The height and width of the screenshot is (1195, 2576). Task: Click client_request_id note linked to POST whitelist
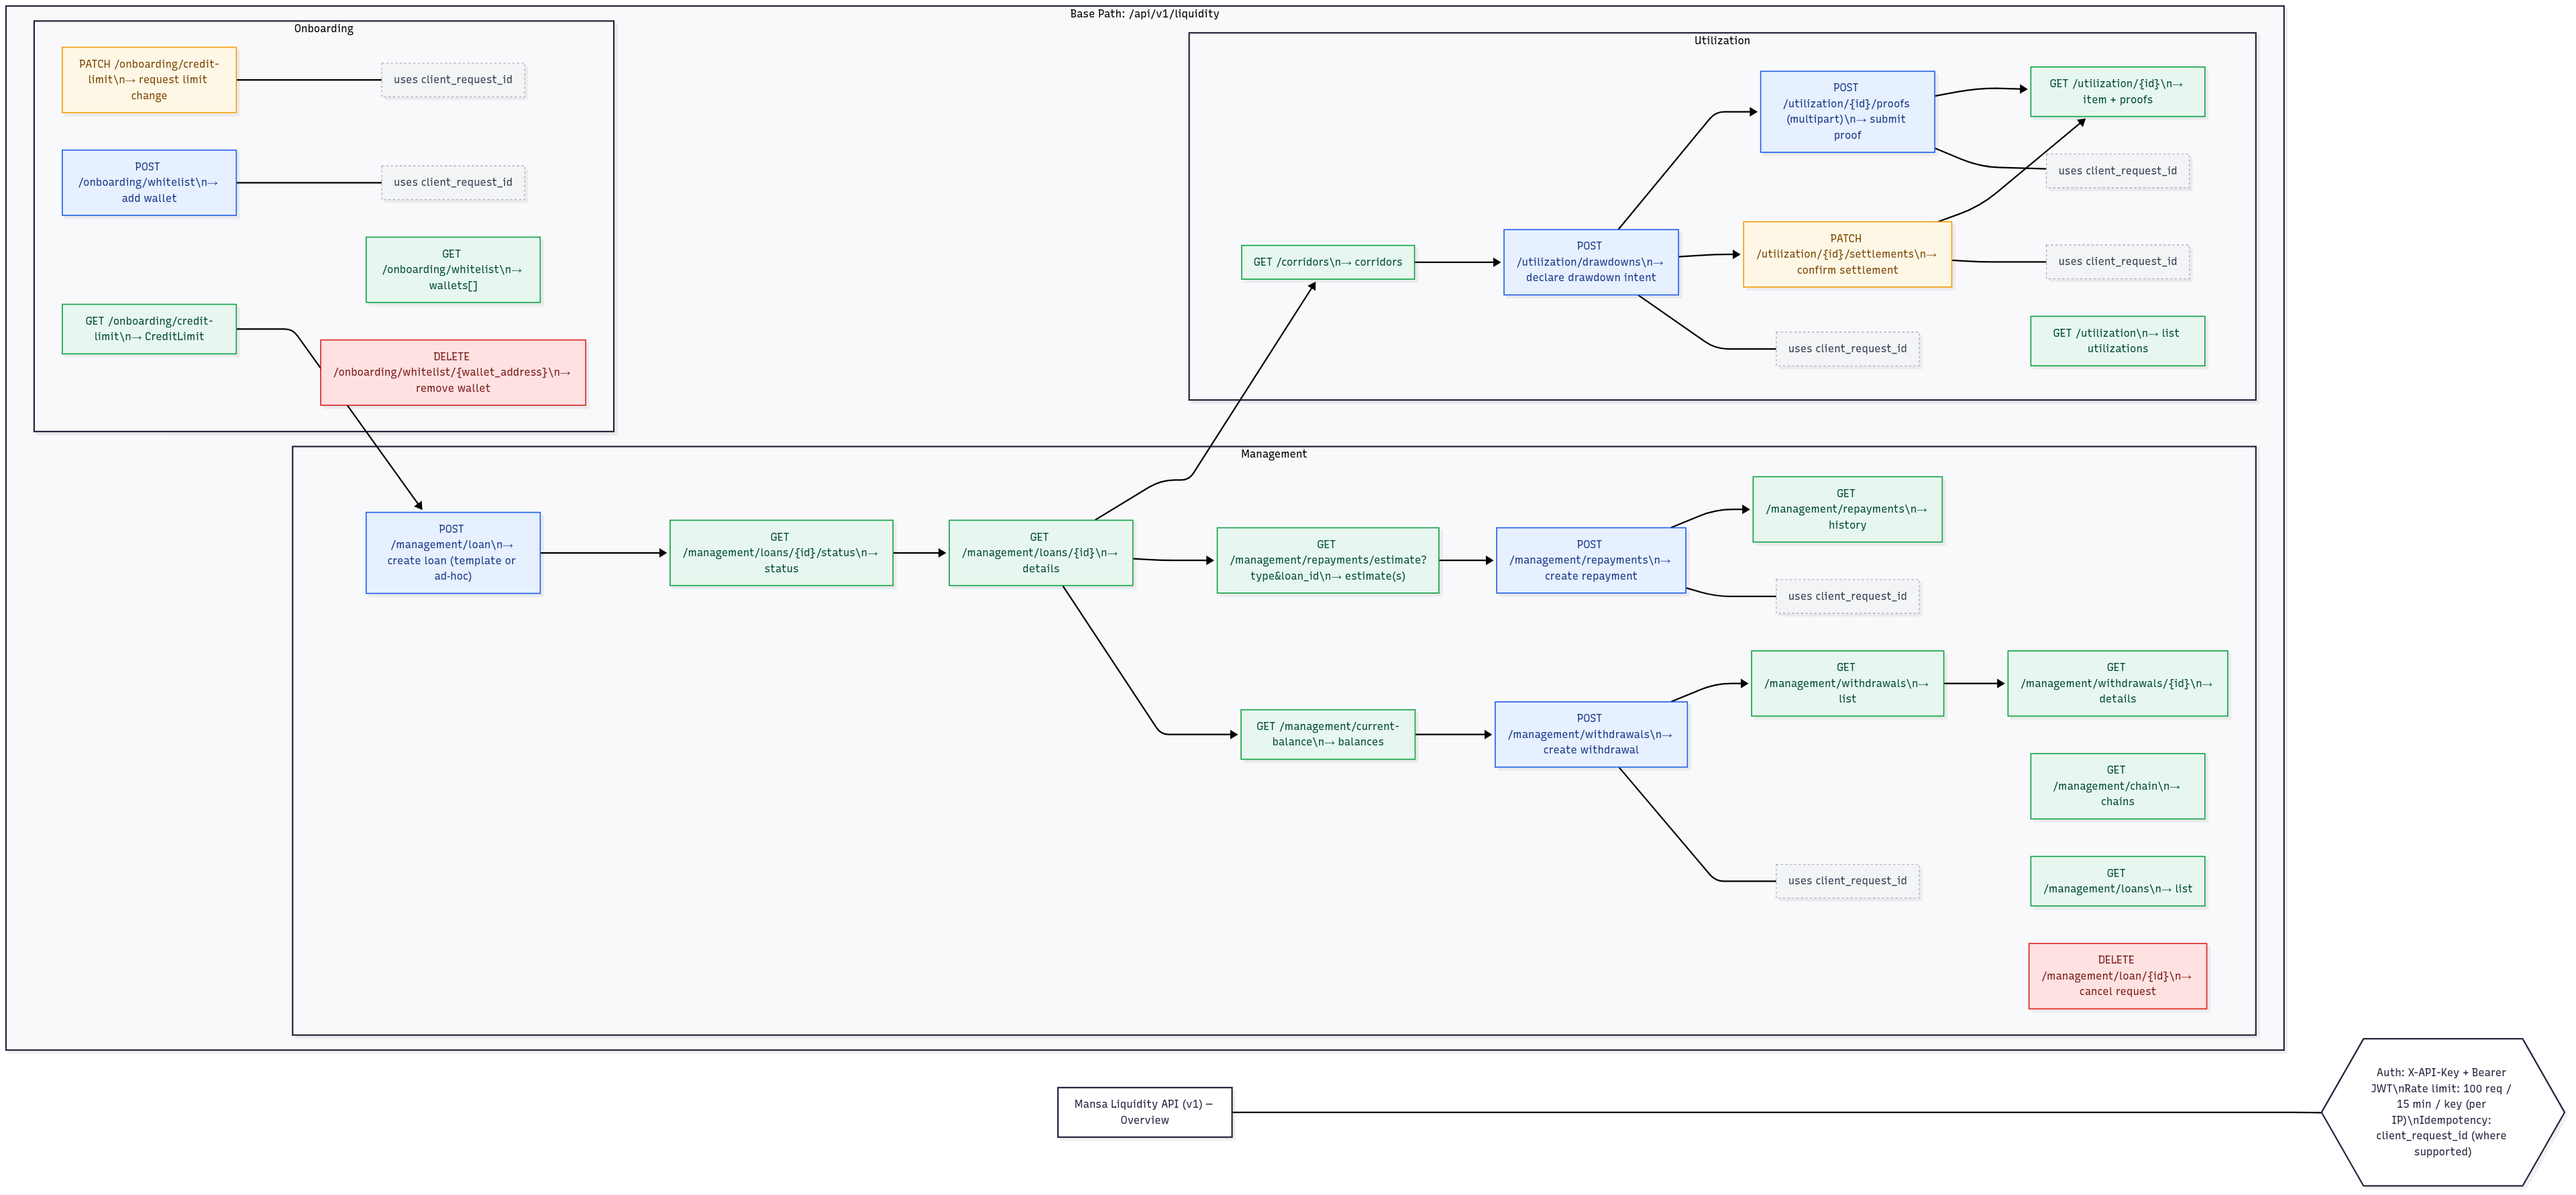pyautogui.click(x=453, y=183)
